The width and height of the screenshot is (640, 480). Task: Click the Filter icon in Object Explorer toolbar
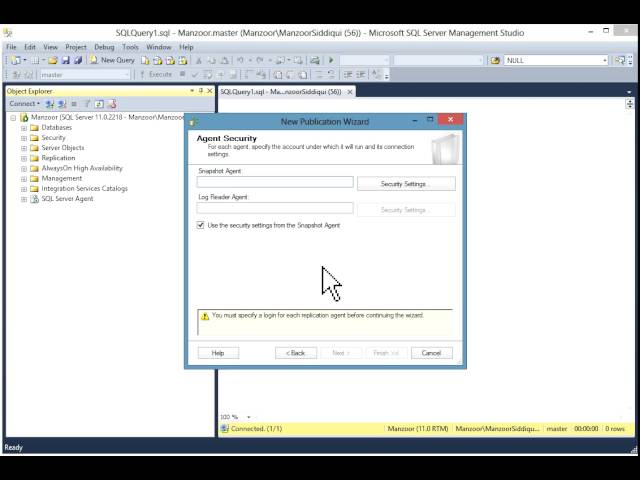tap(87, 104)
